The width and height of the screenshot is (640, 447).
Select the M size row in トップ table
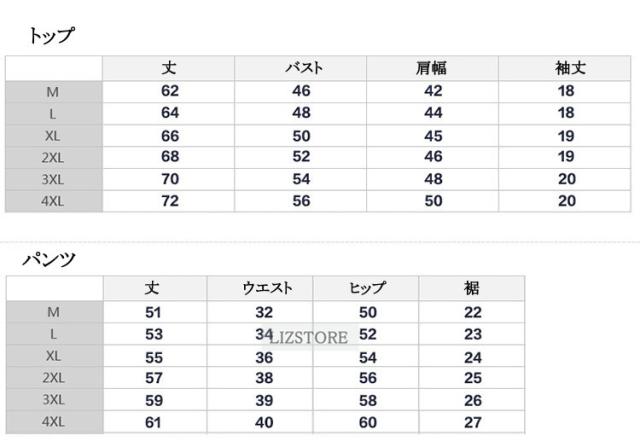click(53, 92)
